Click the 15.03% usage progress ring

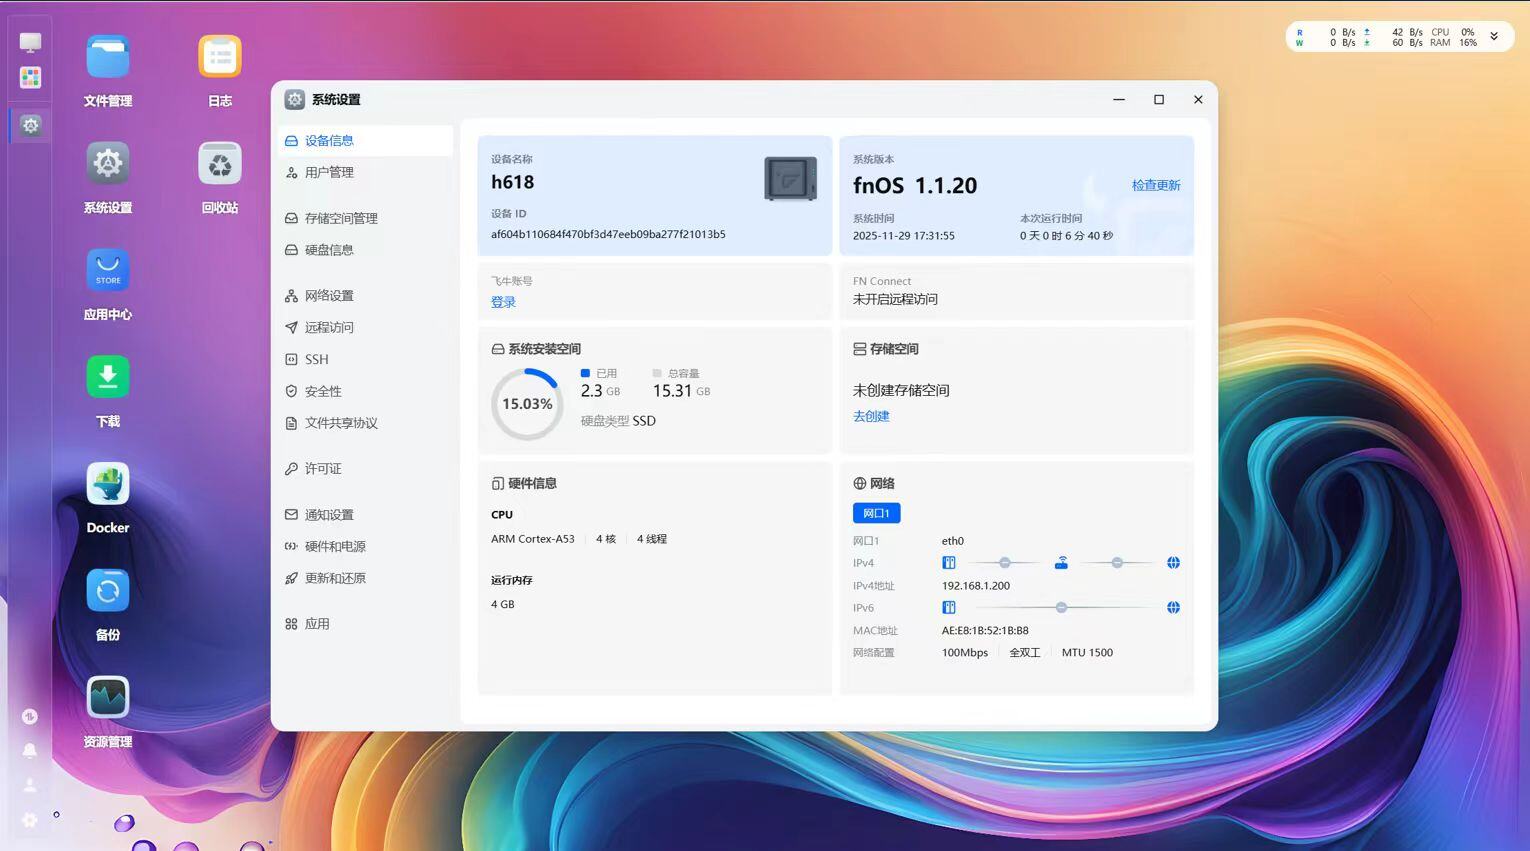(x=527, y=404)
